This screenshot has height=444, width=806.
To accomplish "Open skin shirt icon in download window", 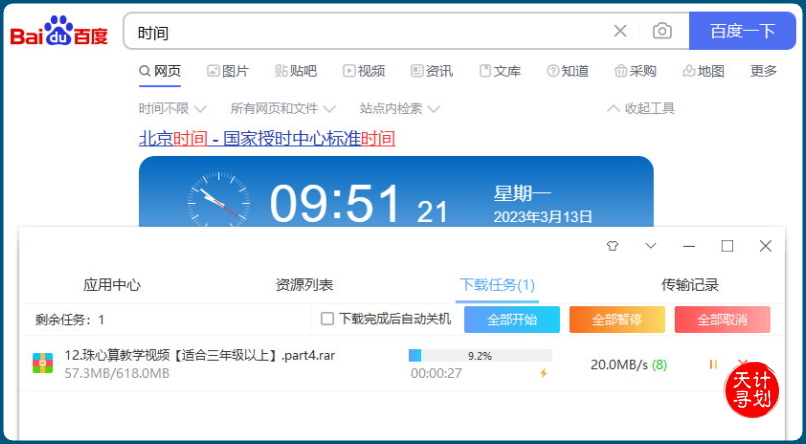I will tap(612, 246).
